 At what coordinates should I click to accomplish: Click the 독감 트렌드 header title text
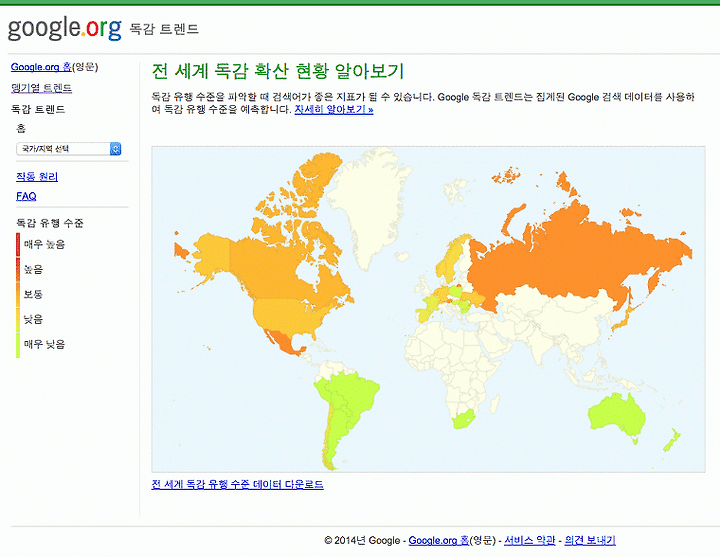(x=164, y=29)
